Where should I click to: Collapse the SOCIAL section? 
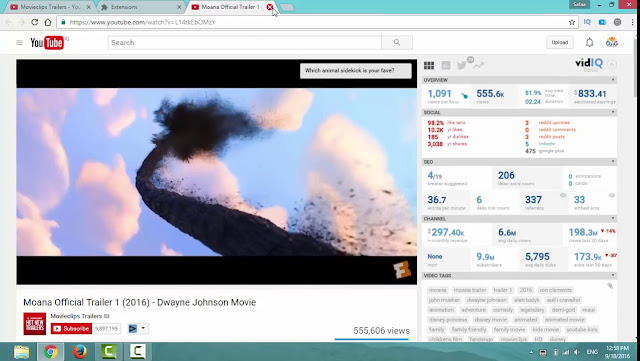tap(613, 112)
